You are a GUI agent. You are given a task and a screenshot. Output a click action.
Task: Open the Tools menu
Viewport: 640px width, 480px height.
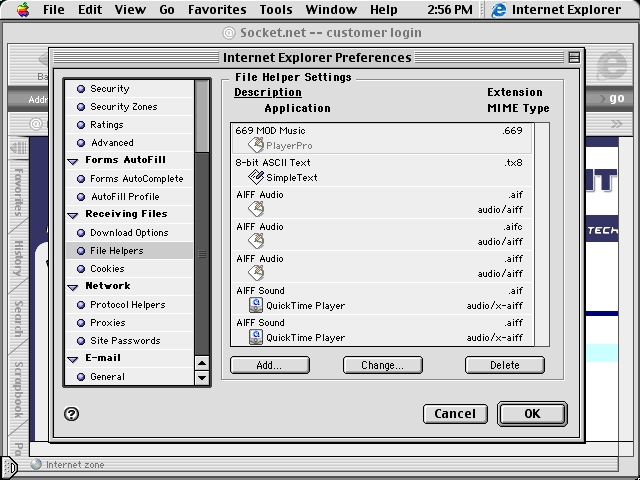click(276, 9)
